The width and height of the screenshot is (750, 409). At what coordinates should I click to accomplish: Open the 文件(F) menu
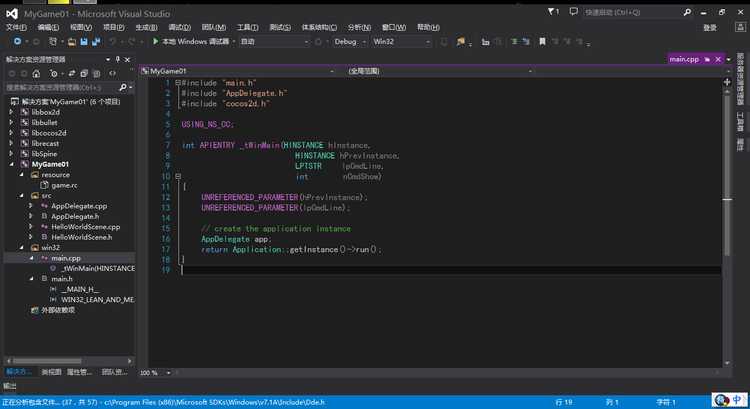[16, 27]
